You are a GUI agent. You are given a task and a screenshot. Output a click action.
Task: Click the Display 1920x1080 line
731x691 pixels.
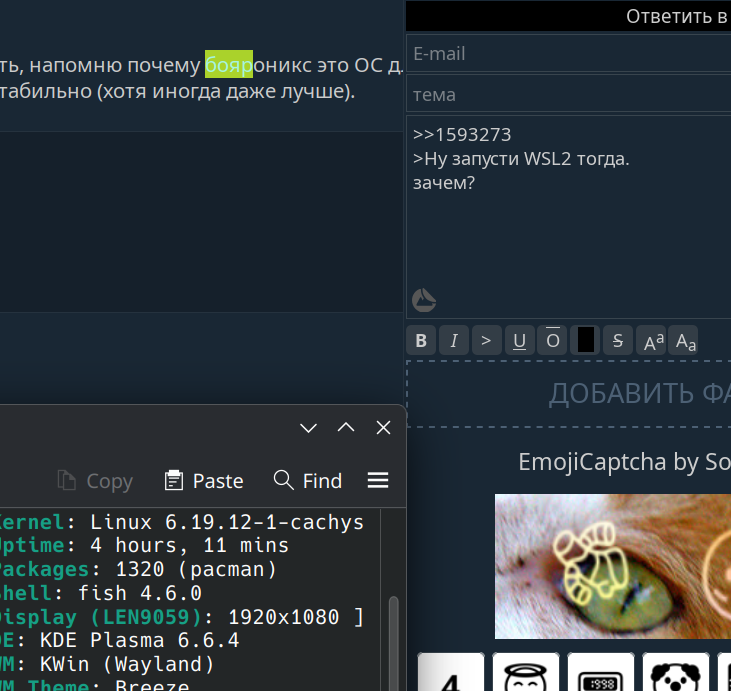pos(182,617)
